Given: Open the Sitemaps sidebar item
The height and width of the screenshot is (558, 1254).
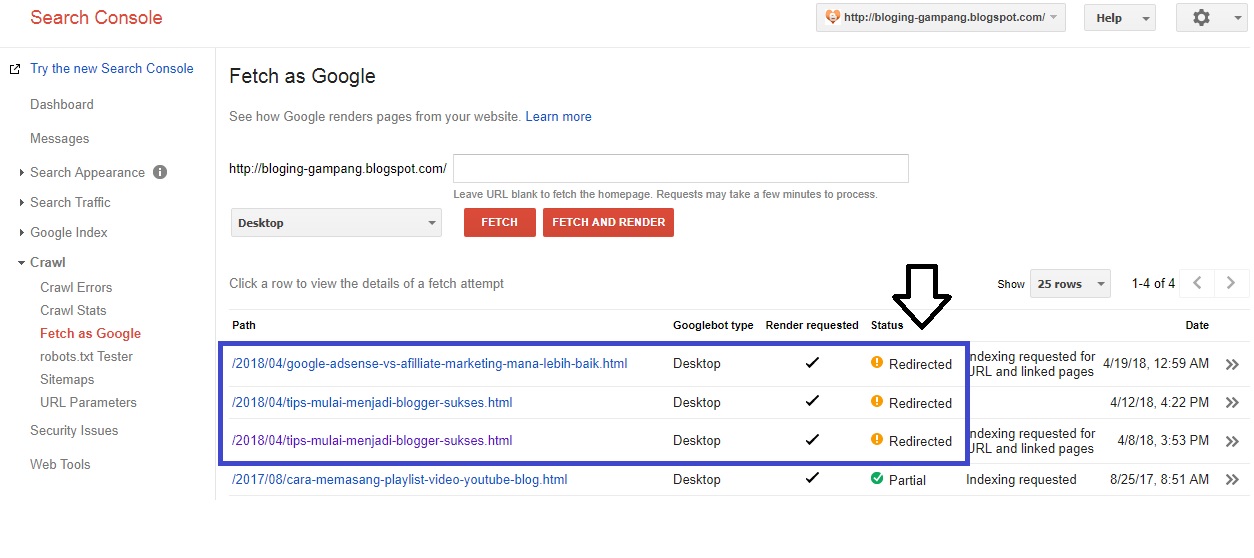Looking at the screenshot, I should pyautogui.click(x=67, y=379).
